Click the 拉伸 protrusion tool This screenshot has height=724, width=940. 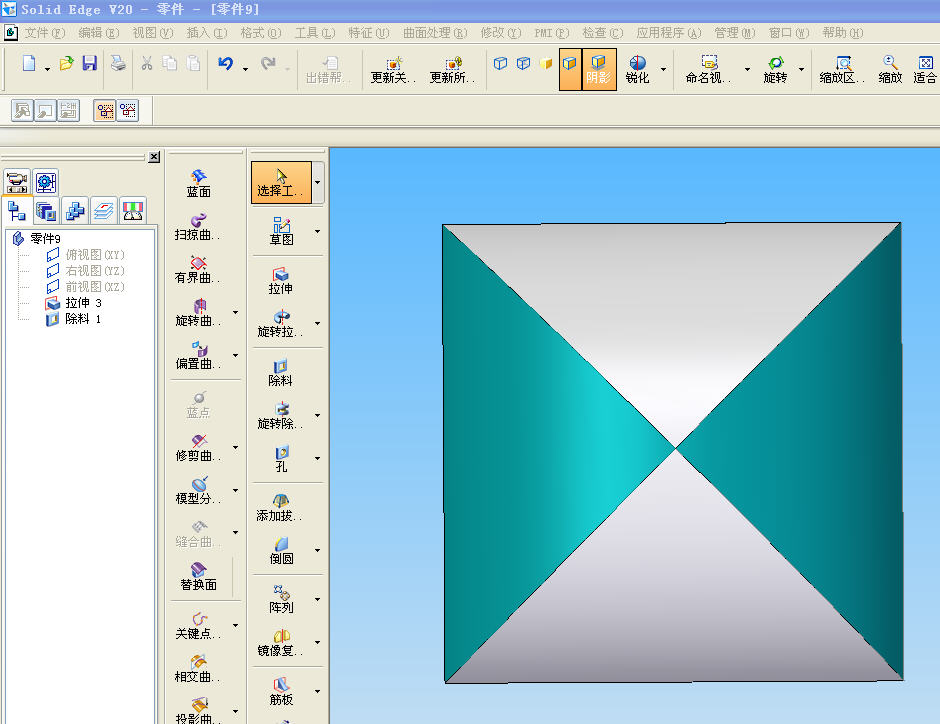point(281,280)
